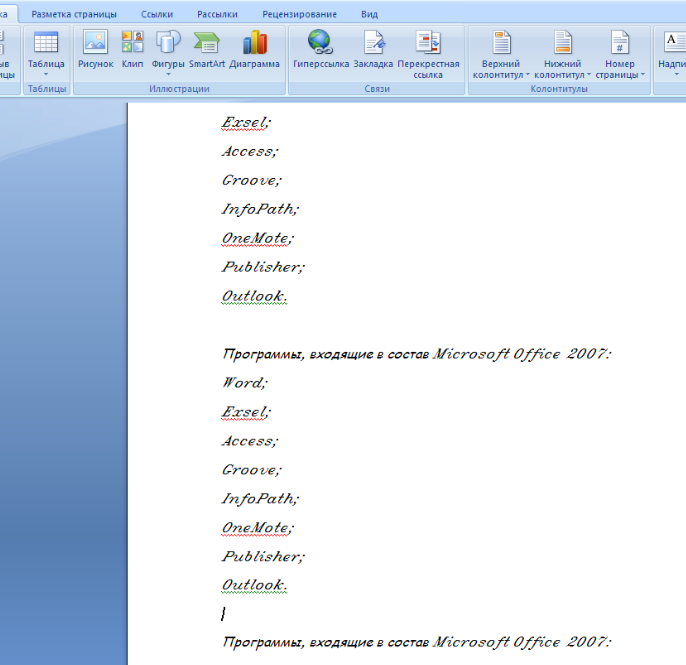This screenshot has width=686, height=665.
Task: Click the first InfoPath; line
Action: click(x=260, y=209)
